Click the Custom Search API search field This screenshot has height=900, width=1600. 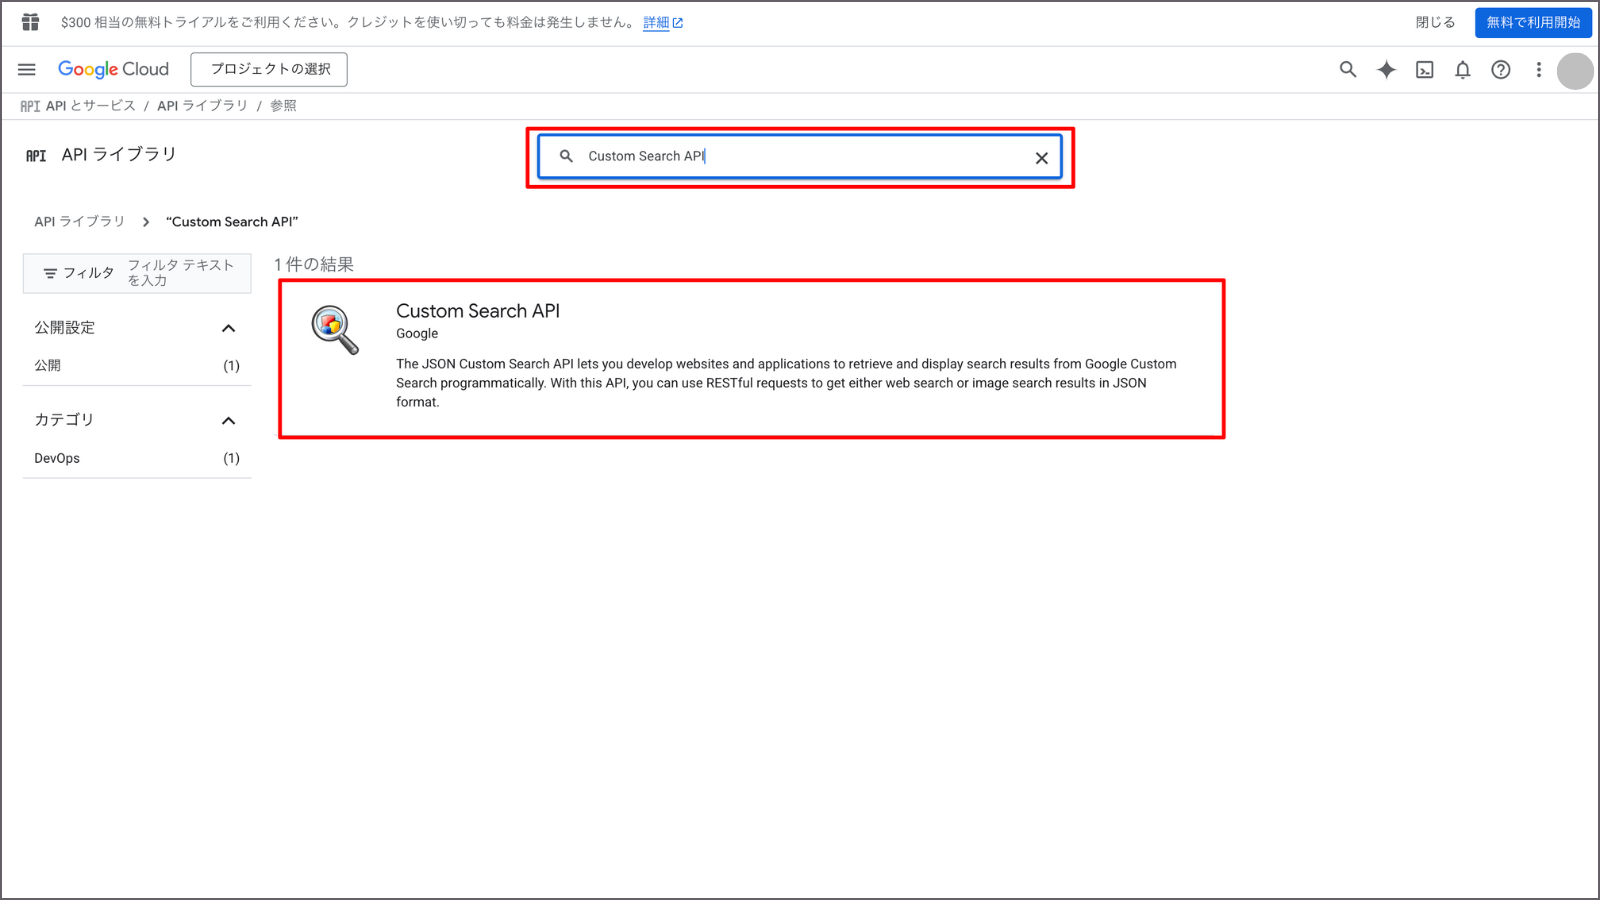click(800, 157)
